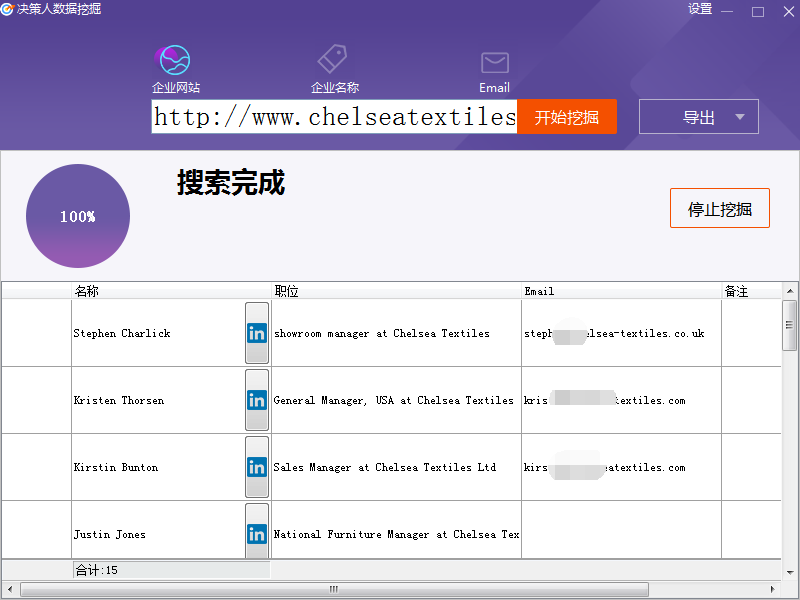Click 'showroom manager at Chelsea Textiles' cell

point(396,333)
